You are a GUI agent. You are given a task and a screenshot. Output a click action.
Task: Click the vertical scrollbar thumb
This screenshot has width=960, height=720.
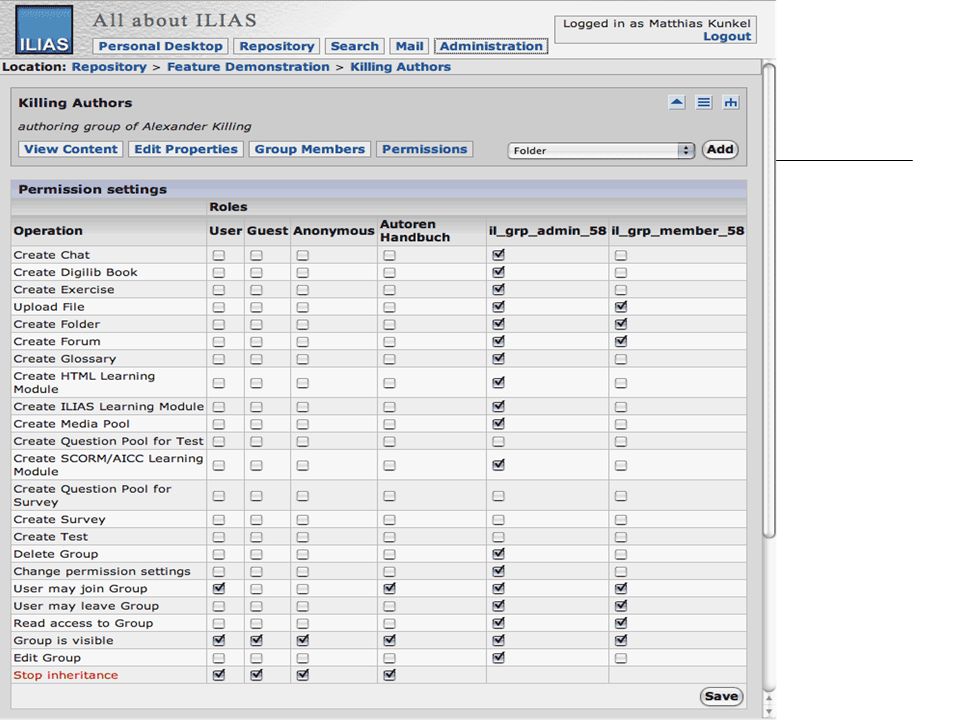[x=769, y=300]
